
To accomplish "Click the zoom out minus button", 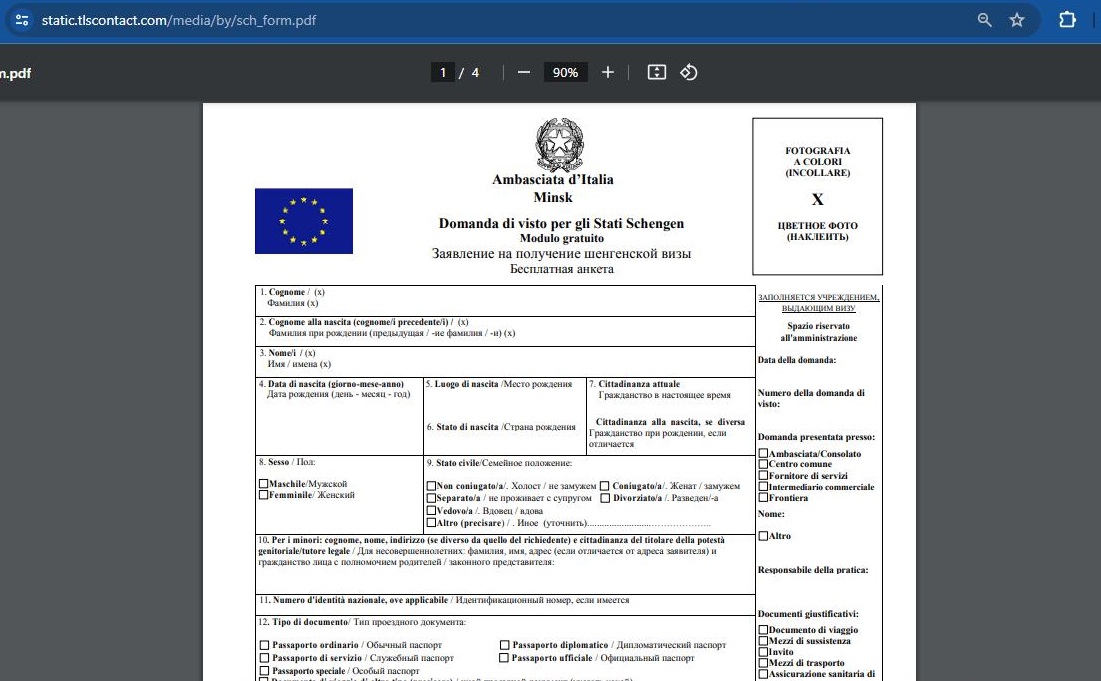I will 524,72.
